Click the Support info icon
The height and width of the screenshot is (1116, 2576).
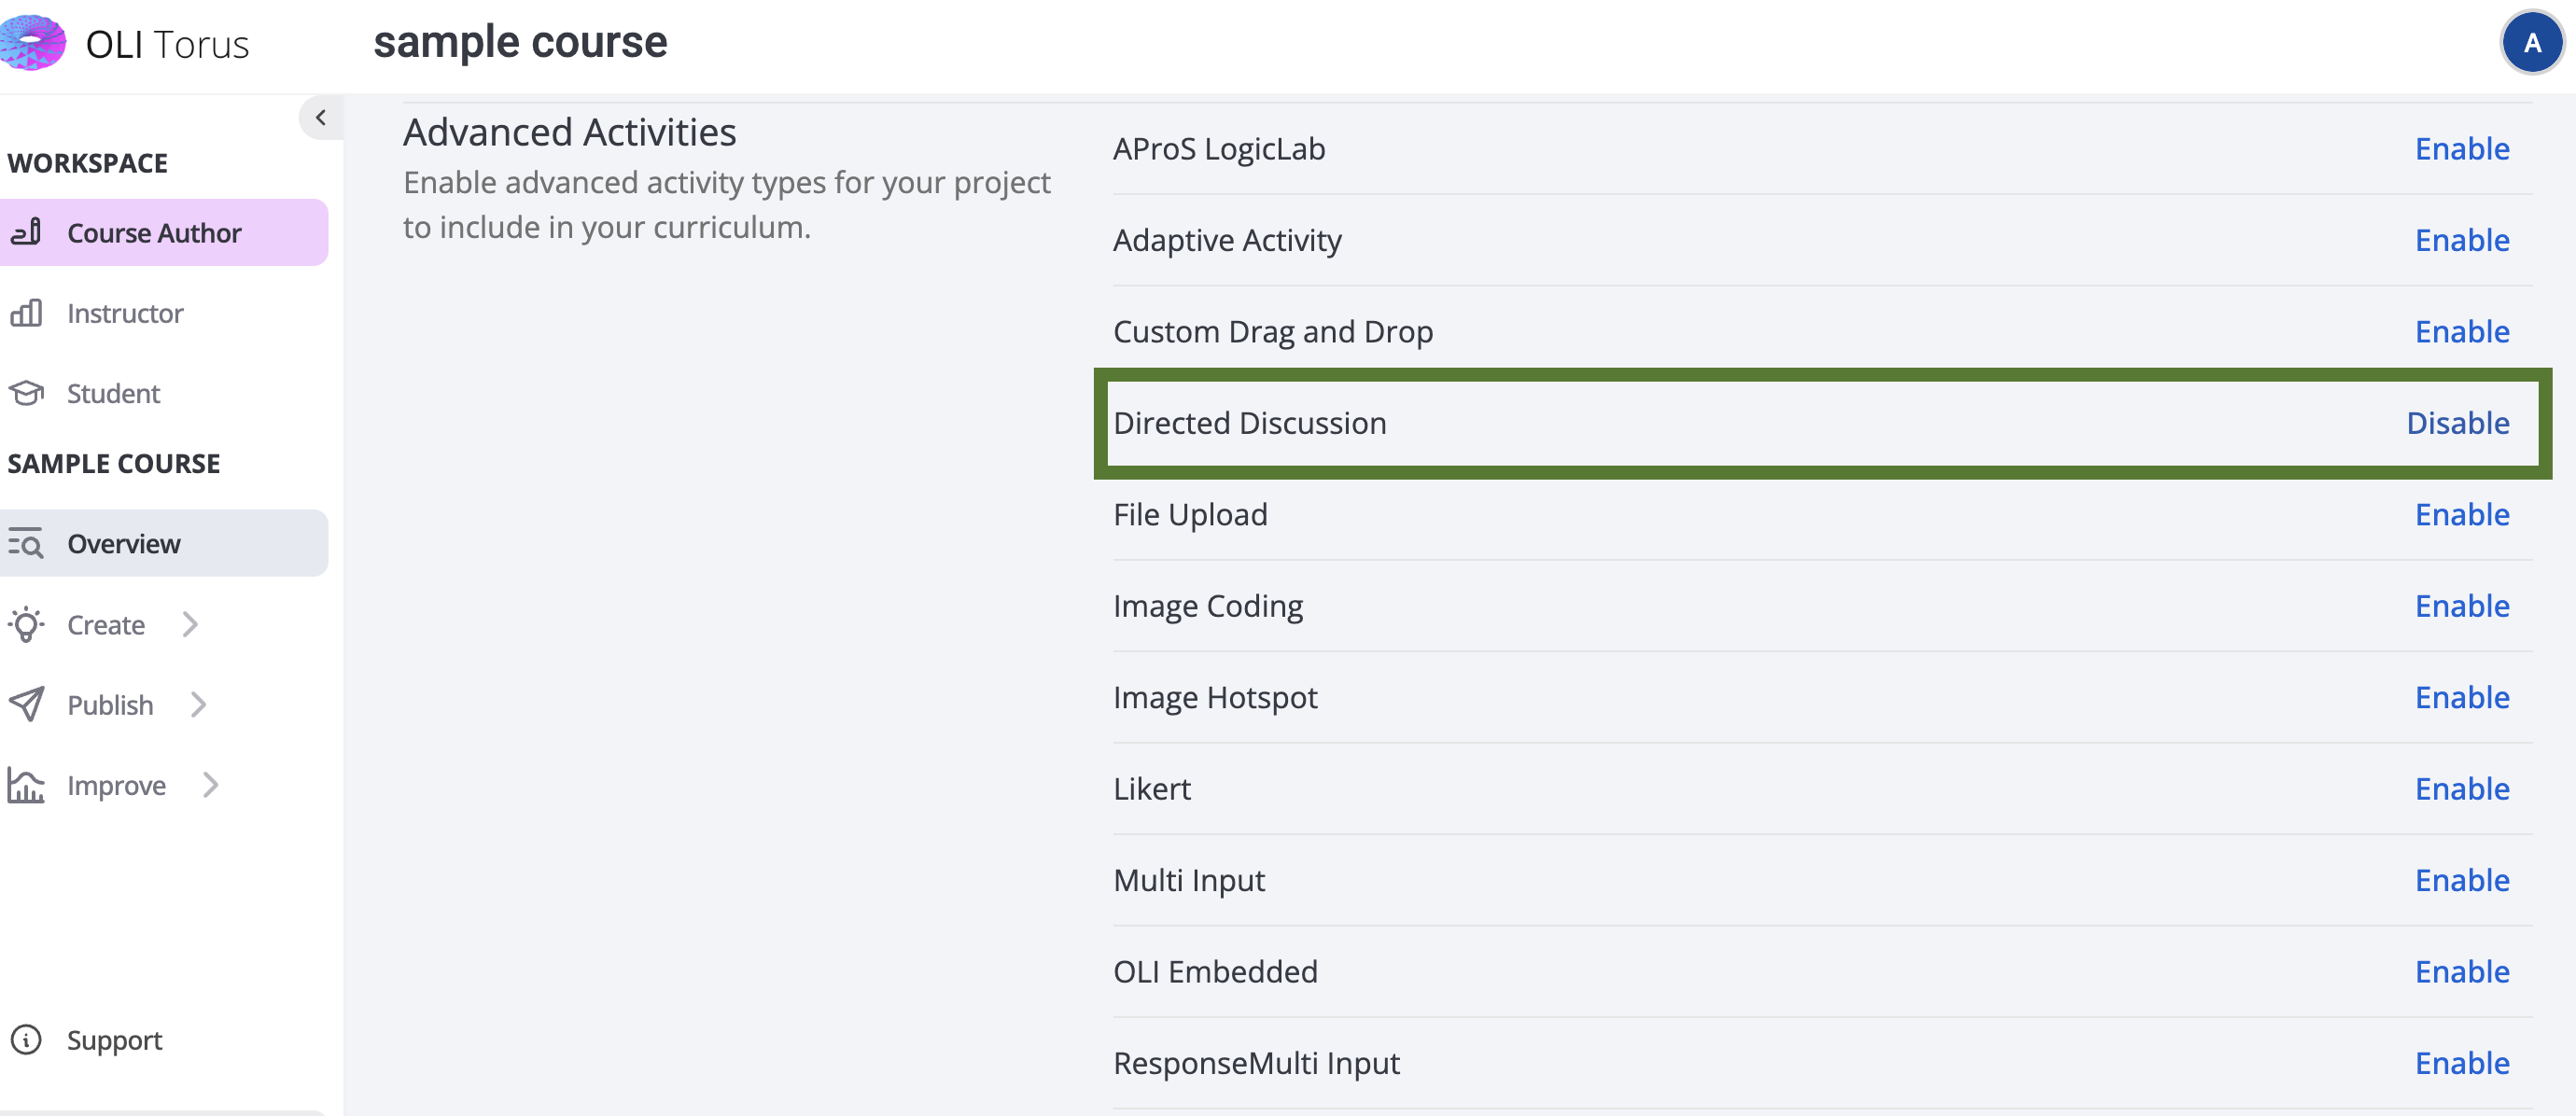pyautogui.click(x=26, y=1040)
